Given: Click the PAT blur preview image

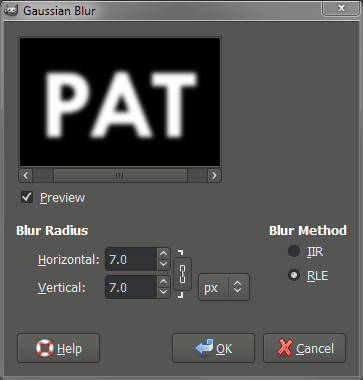Looking at the screenshot, I should pyautogui.click(x=120, y=102).
